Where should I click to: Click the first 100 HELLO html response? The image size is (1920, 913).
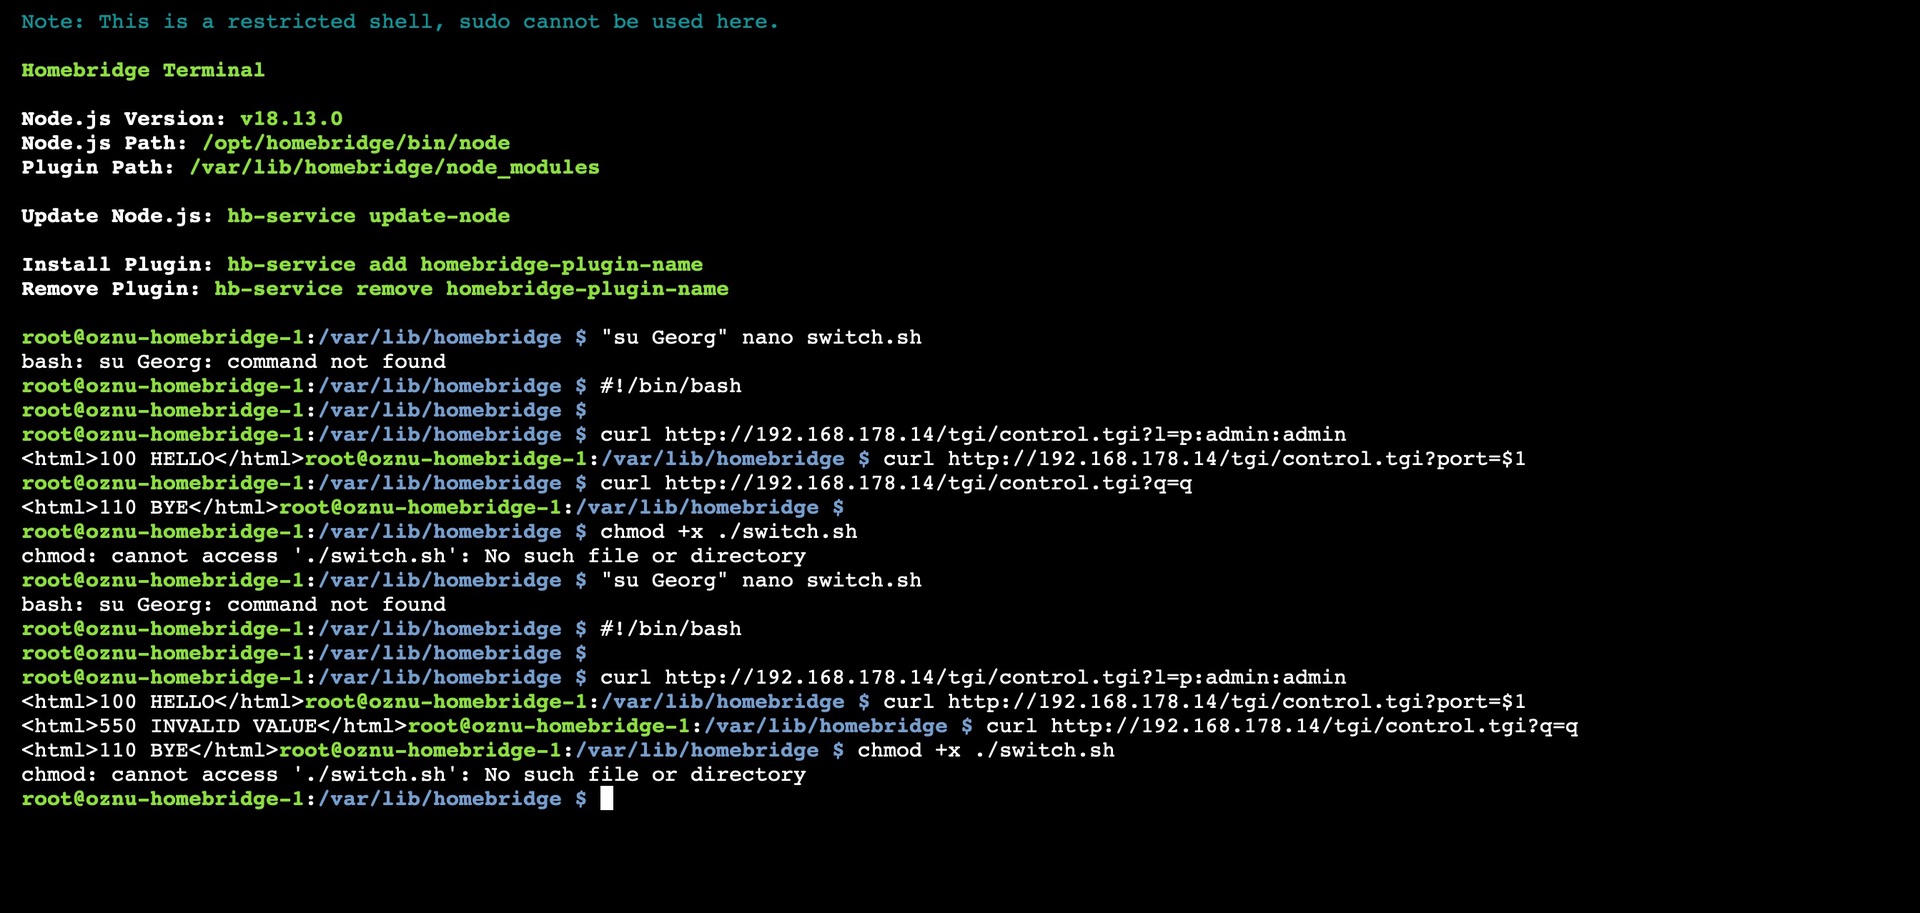[x=162, y=459]
